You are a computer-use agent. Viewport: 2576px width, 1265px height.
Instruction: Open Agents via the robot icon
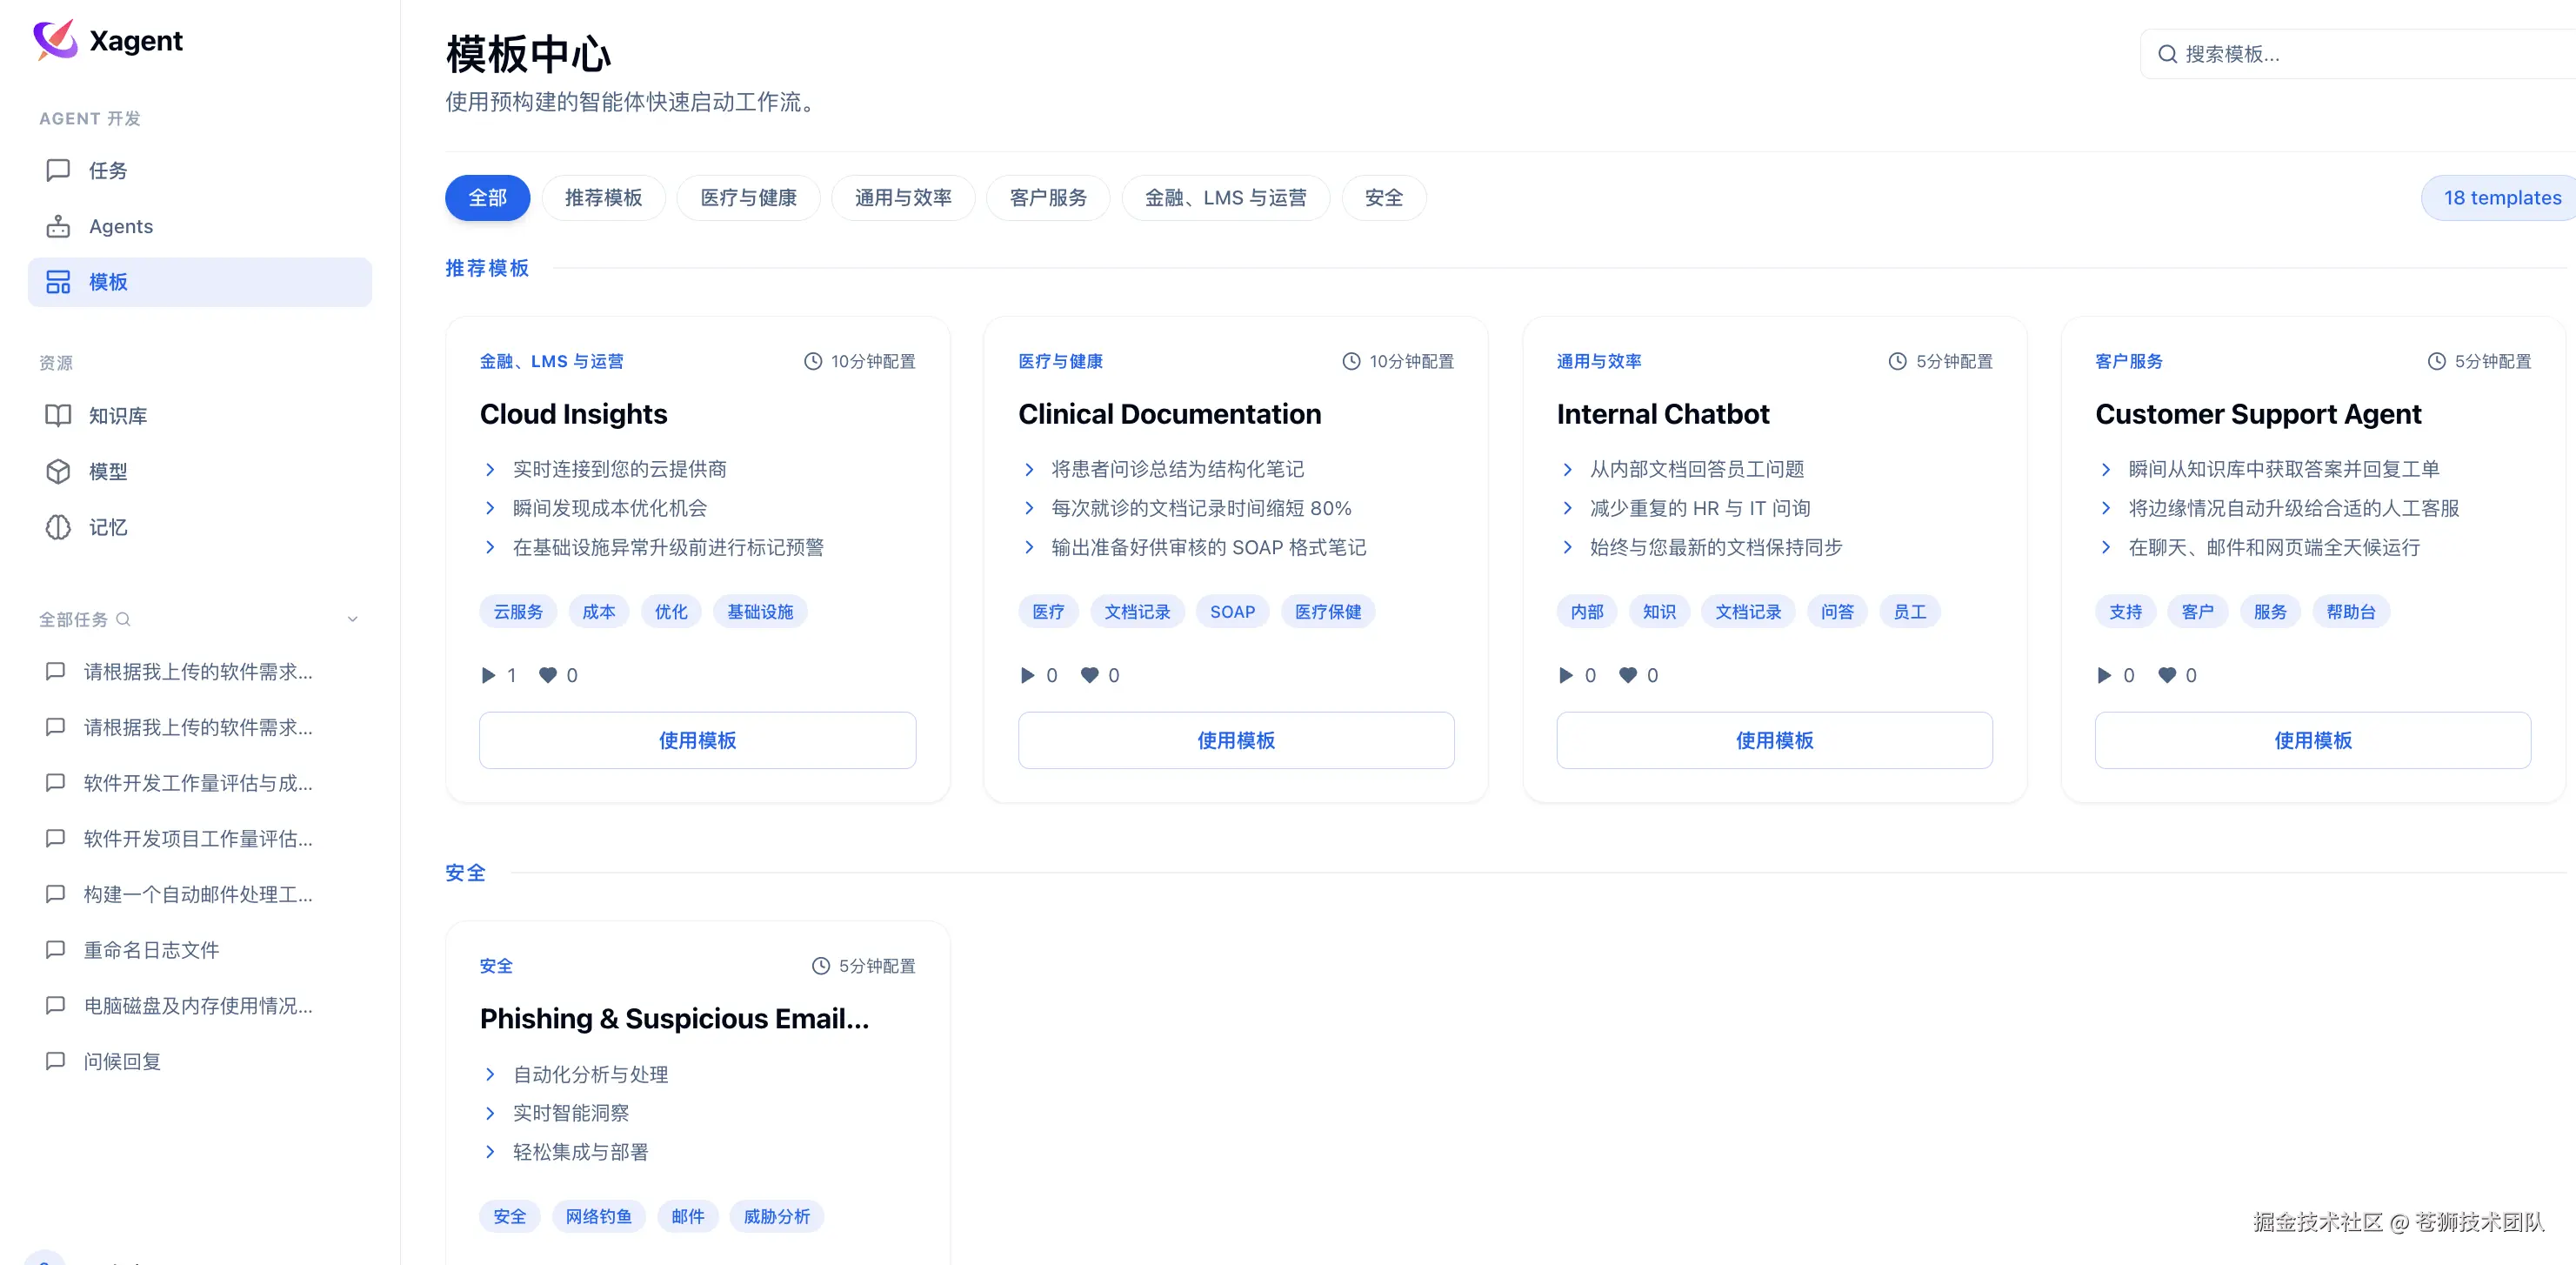58,226
